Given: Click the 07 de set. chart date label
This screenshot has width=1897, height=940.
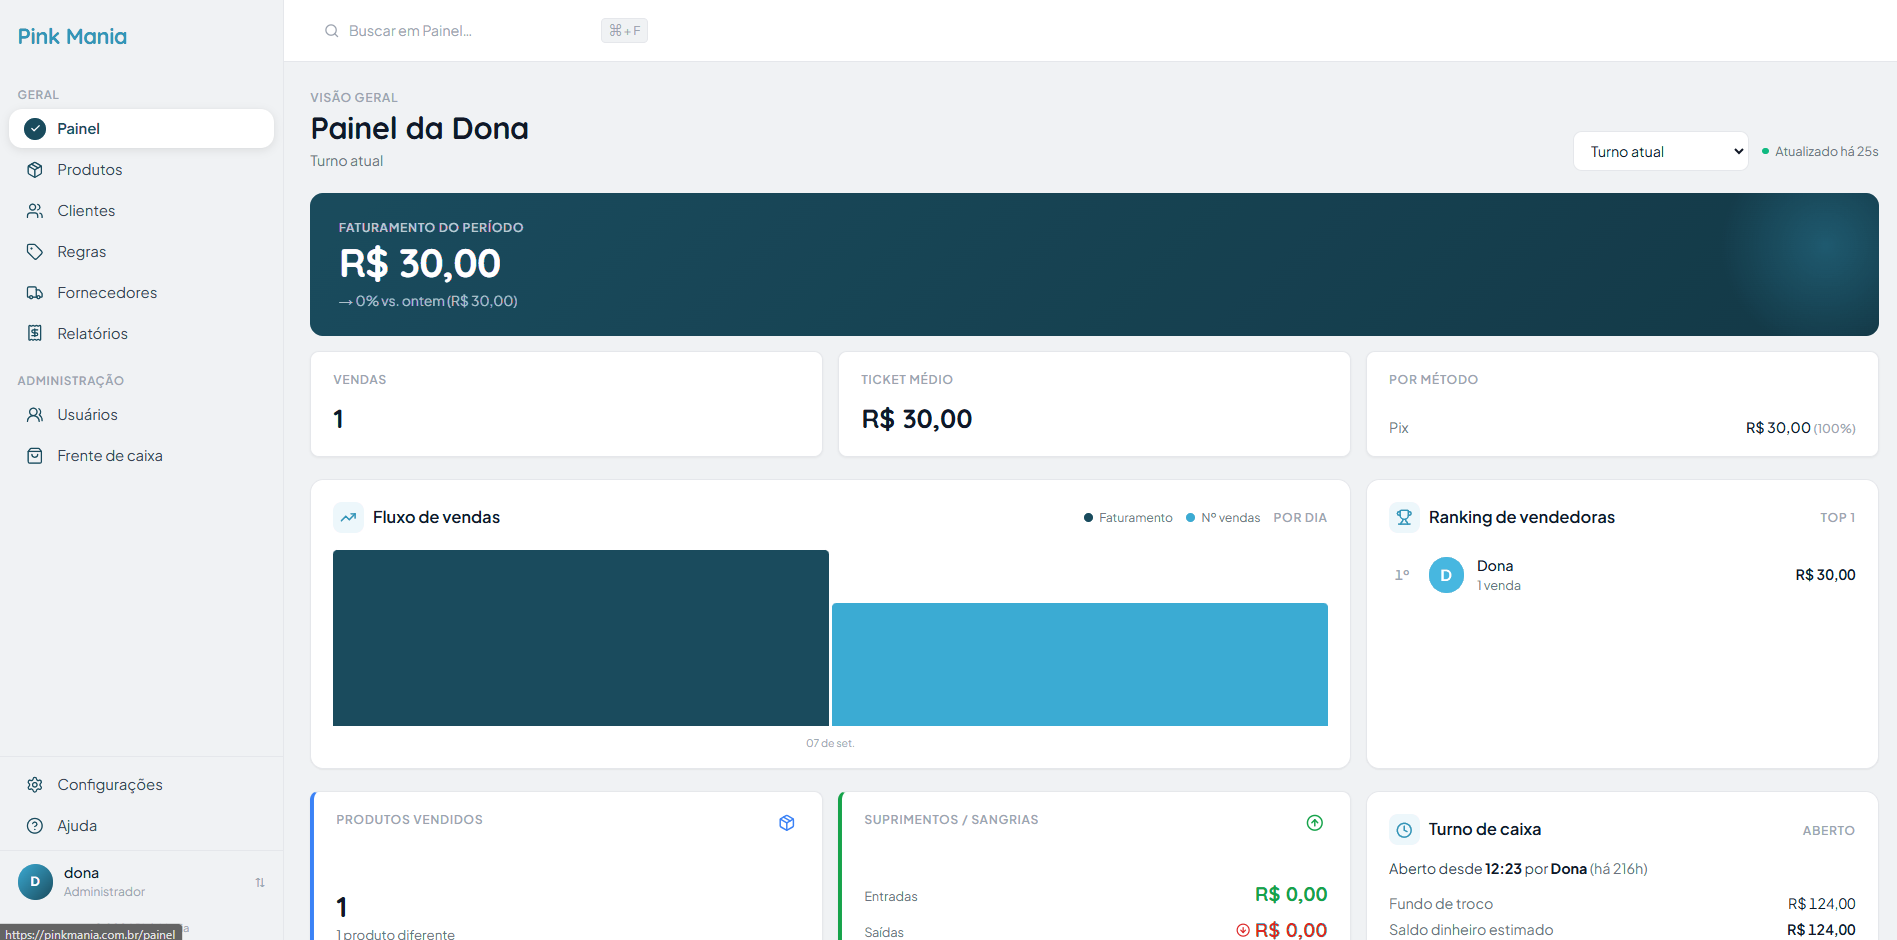Looking at the screenshot, I should point(830,744).
